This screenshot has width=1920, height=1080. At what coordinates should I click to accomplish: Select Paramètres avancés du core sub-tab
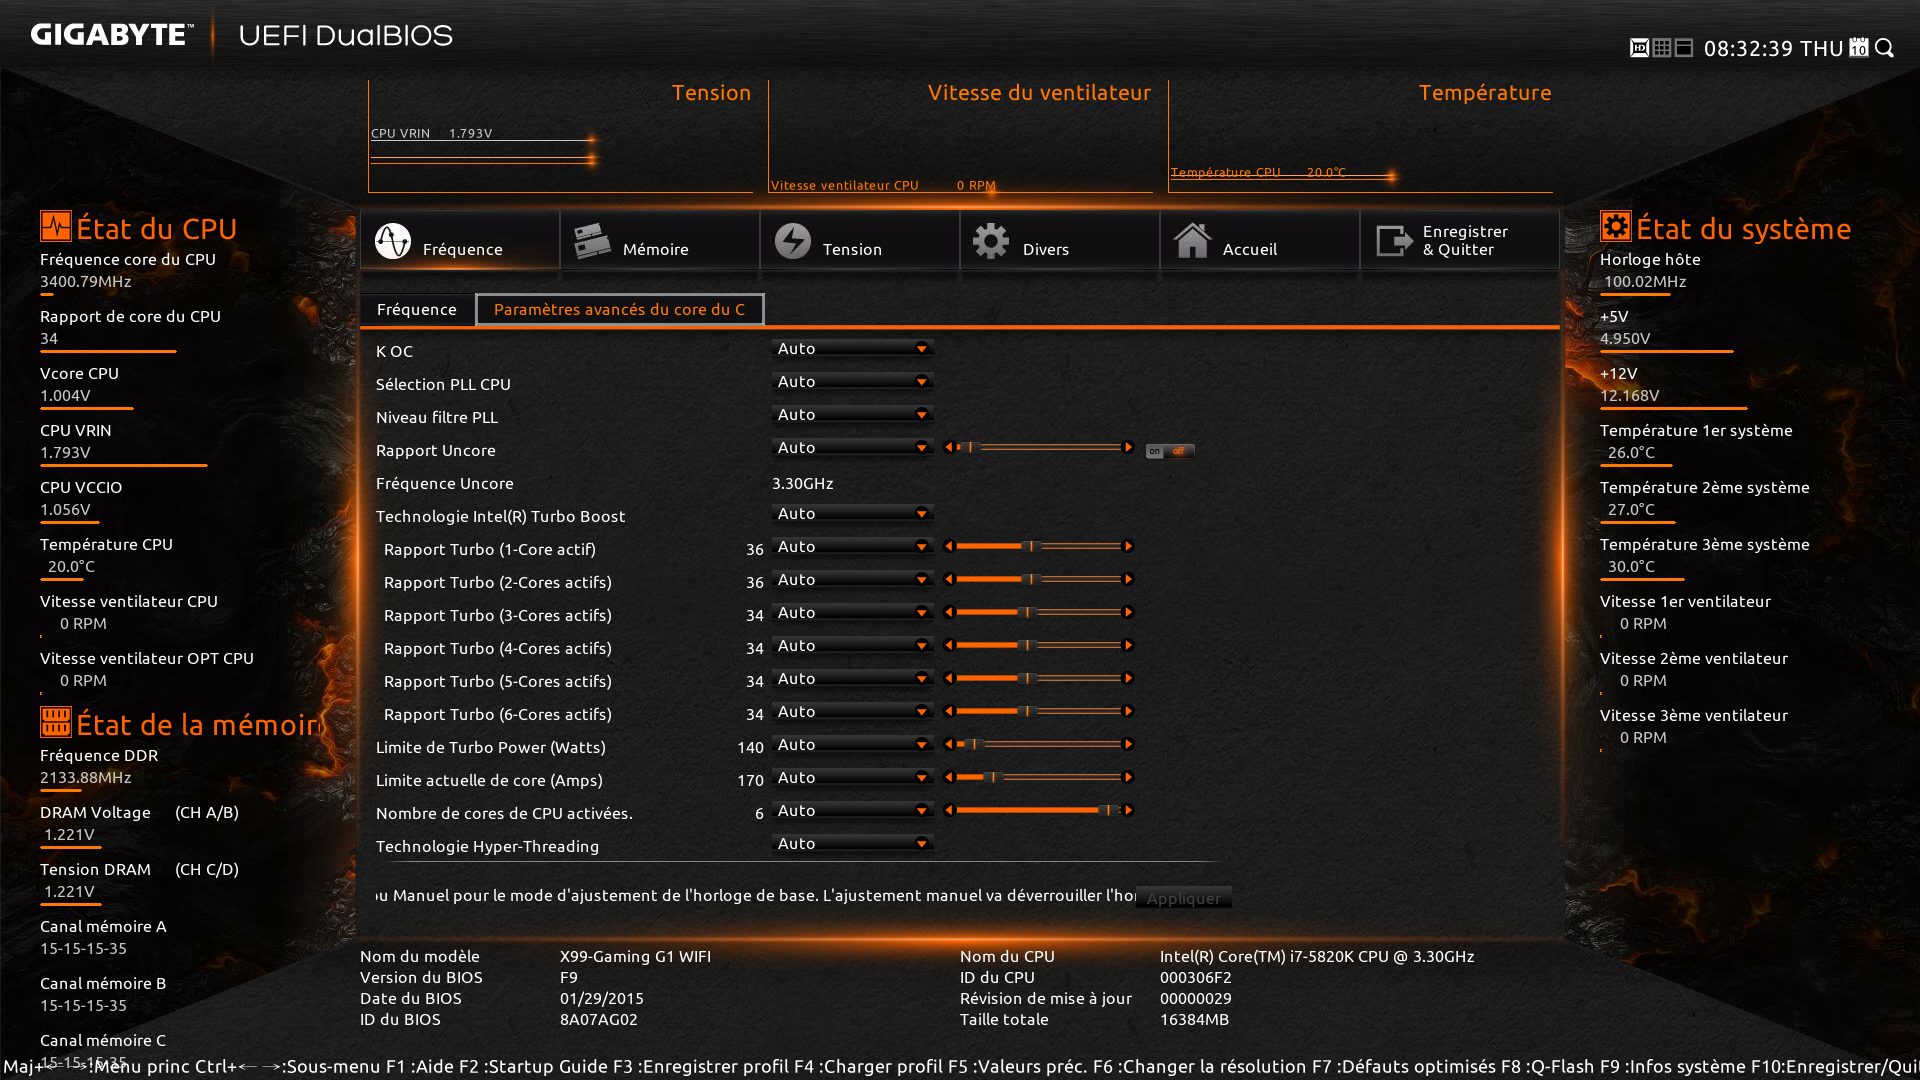[x=620, y=309]
